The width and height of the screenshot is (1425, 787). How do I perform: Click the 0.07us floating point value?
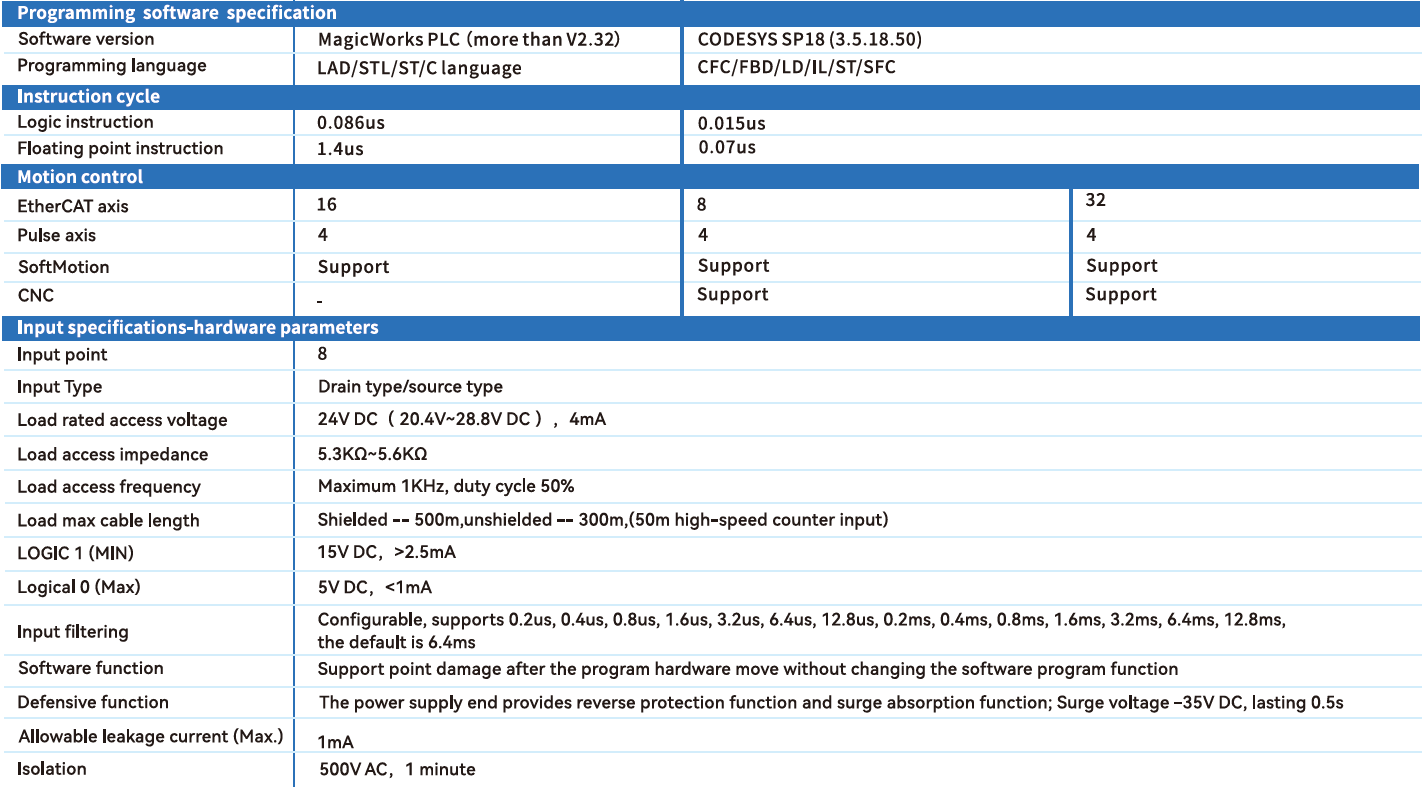[726, 148]
